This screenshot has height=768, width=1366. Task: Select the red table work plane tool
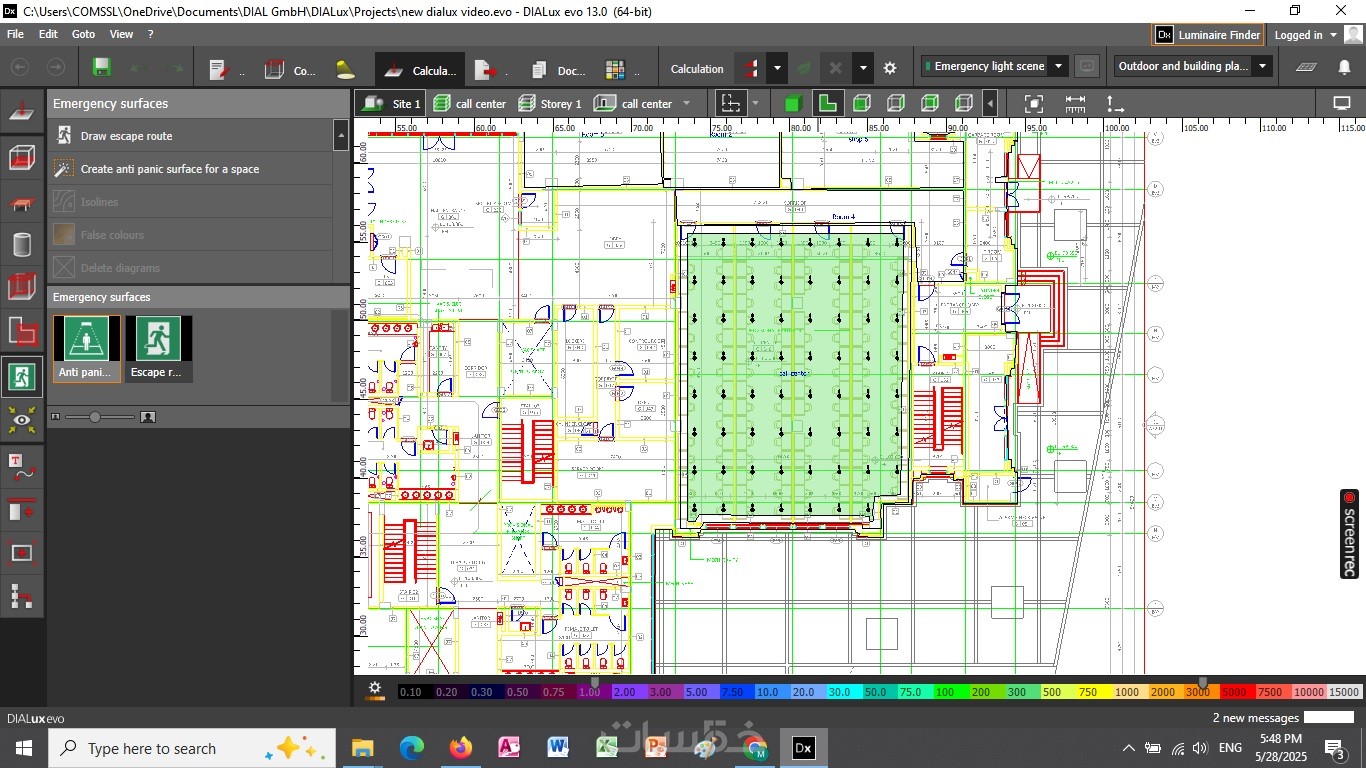tap(22, 201)
